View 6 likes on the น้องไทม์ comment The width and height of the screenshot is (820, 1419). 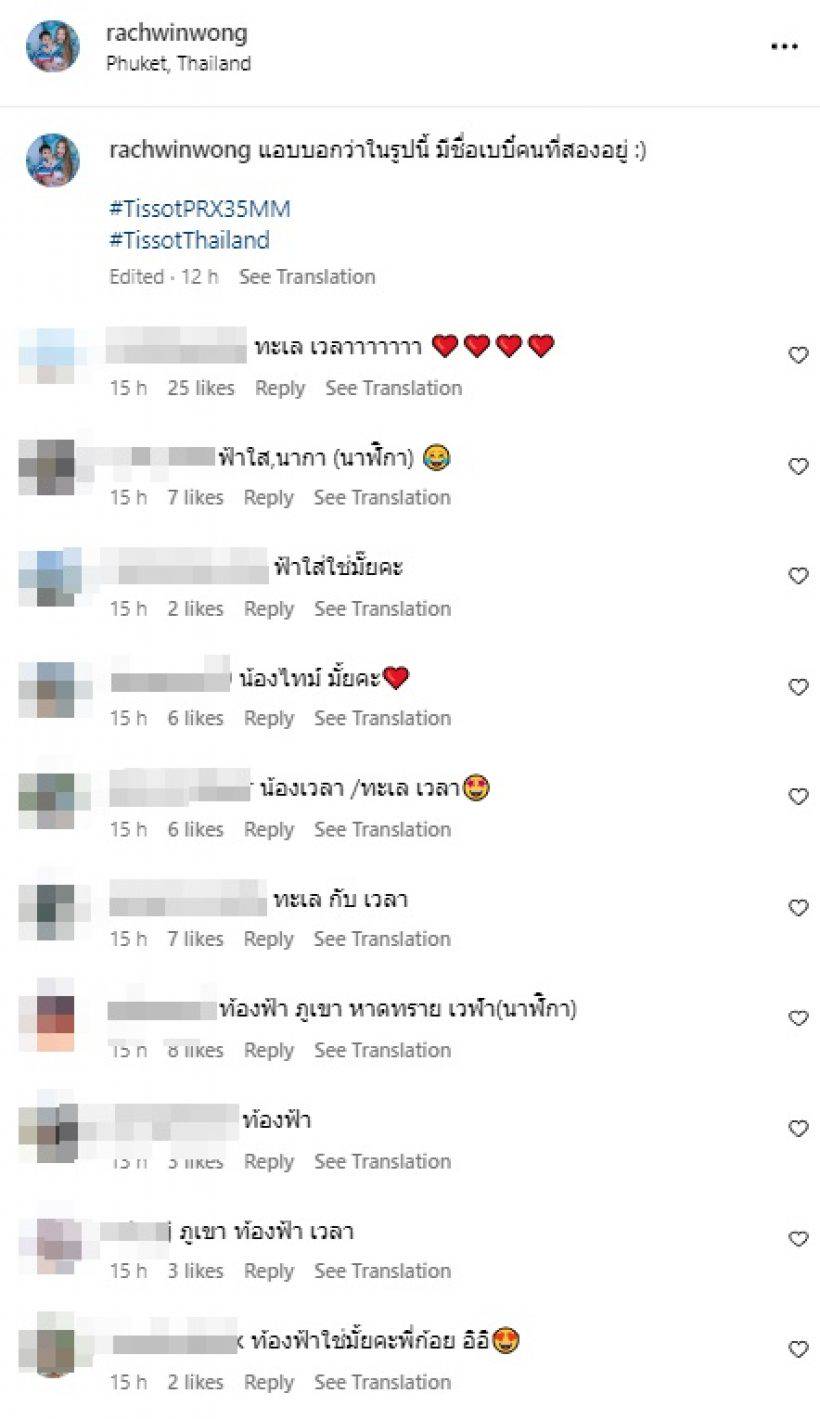[x=195, y=719]
